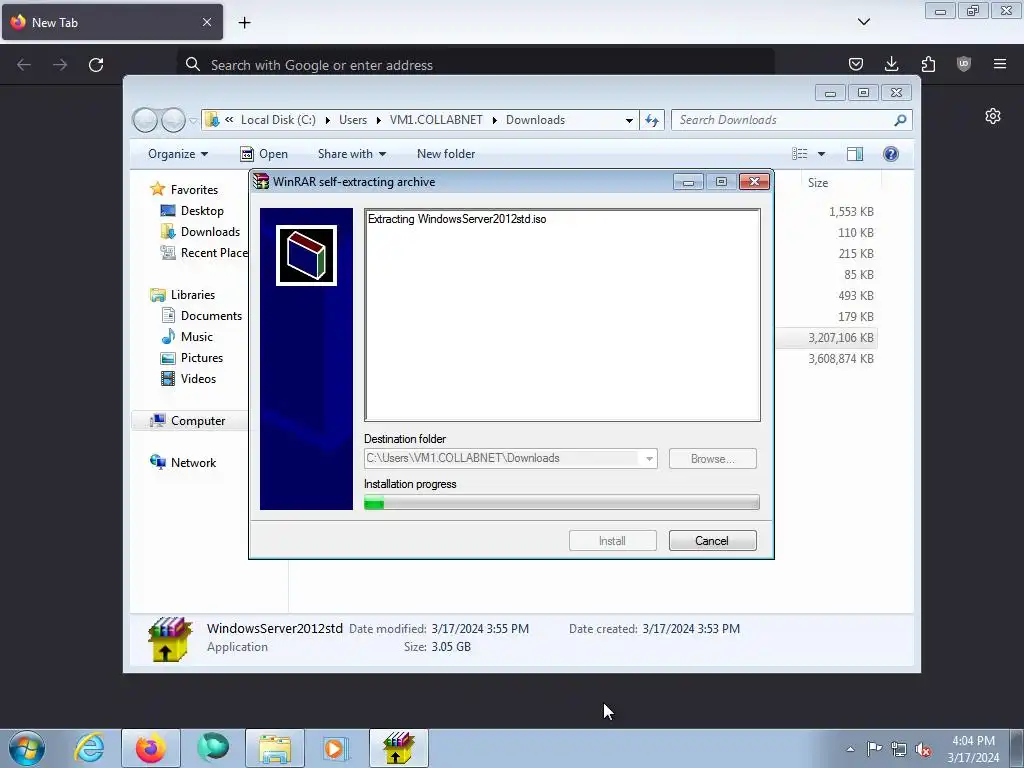Open Pictures library

202,358
